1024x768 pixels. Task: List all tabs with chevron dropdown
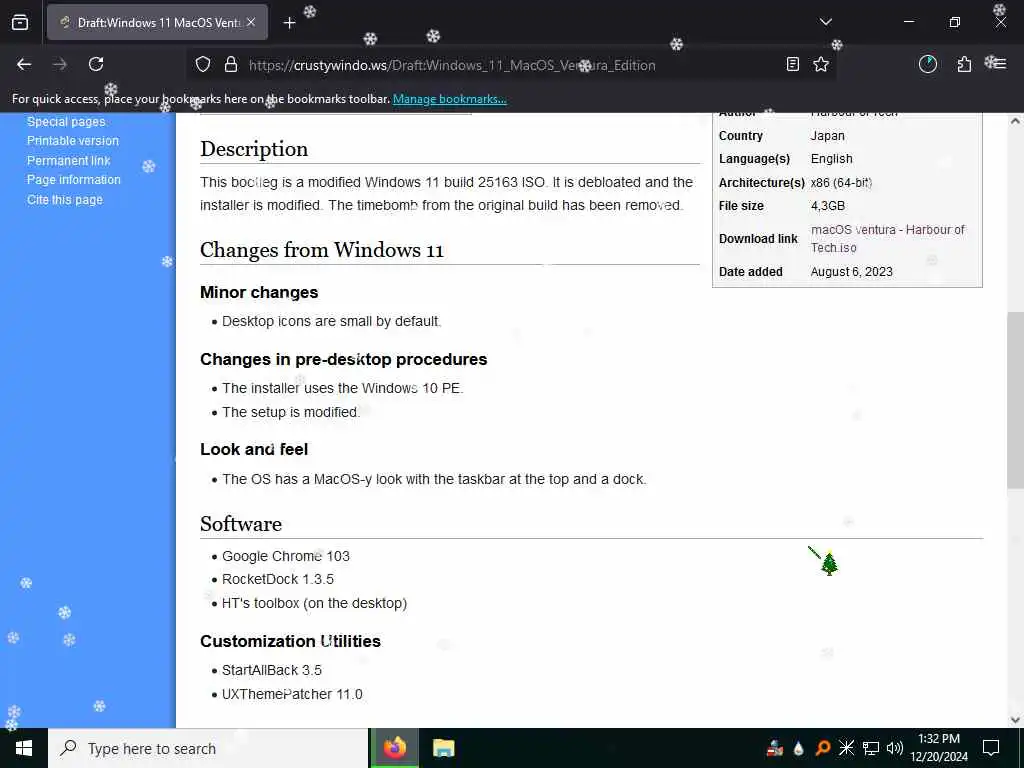(x=825, y=22)
